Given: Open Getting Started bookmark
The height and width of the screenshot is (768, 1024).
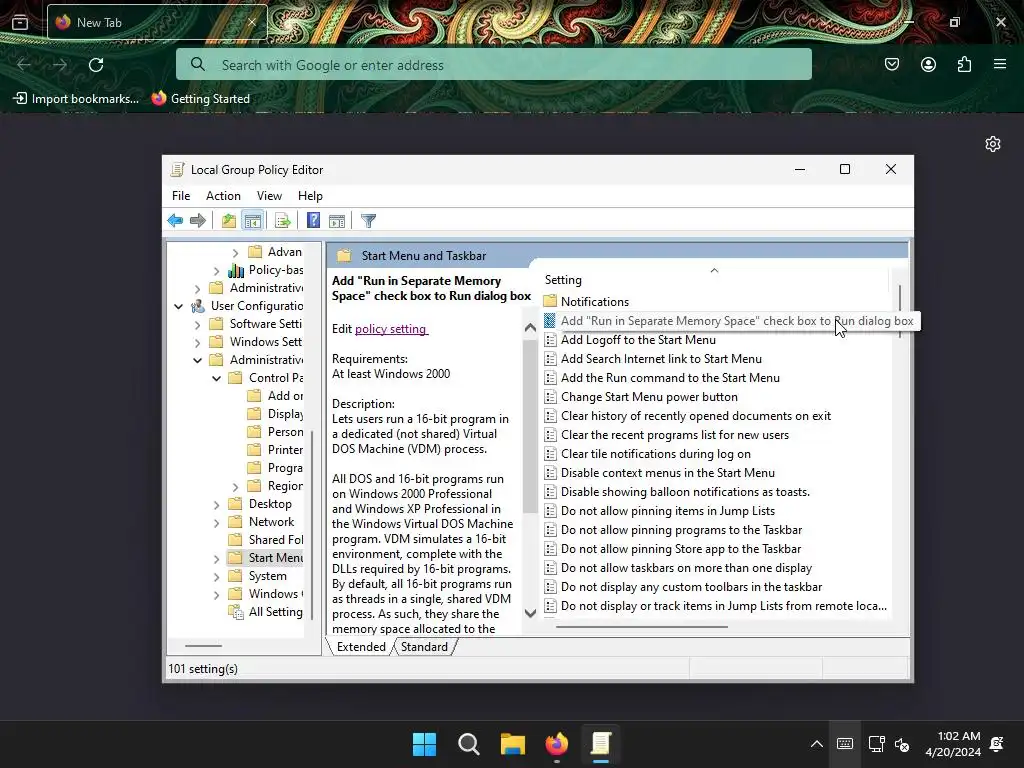Looking at the screenshot, I should tap(200, 99).
